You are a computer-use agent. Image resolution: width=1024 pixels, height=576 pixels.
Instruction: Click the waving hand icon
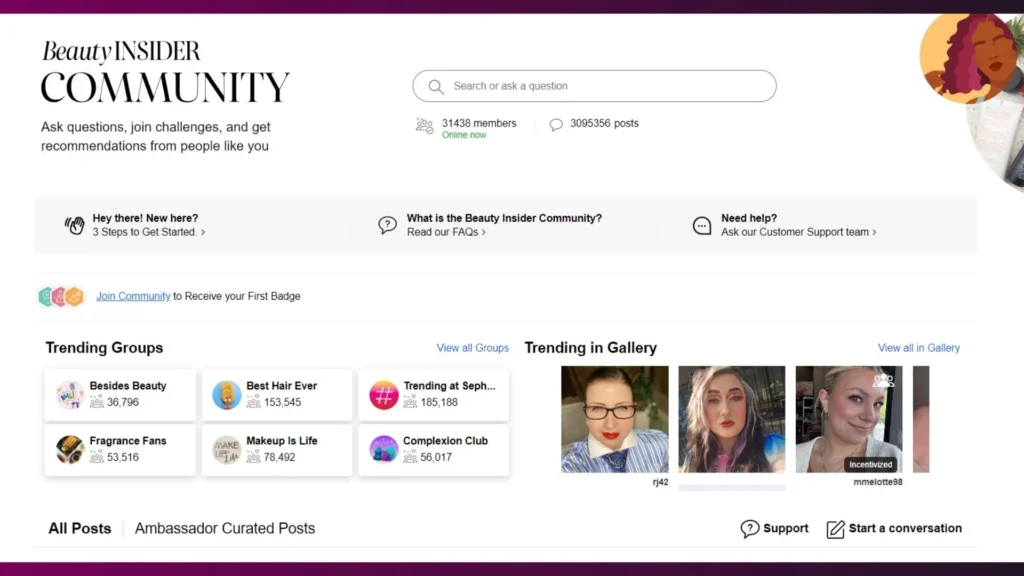coord(75,225)
